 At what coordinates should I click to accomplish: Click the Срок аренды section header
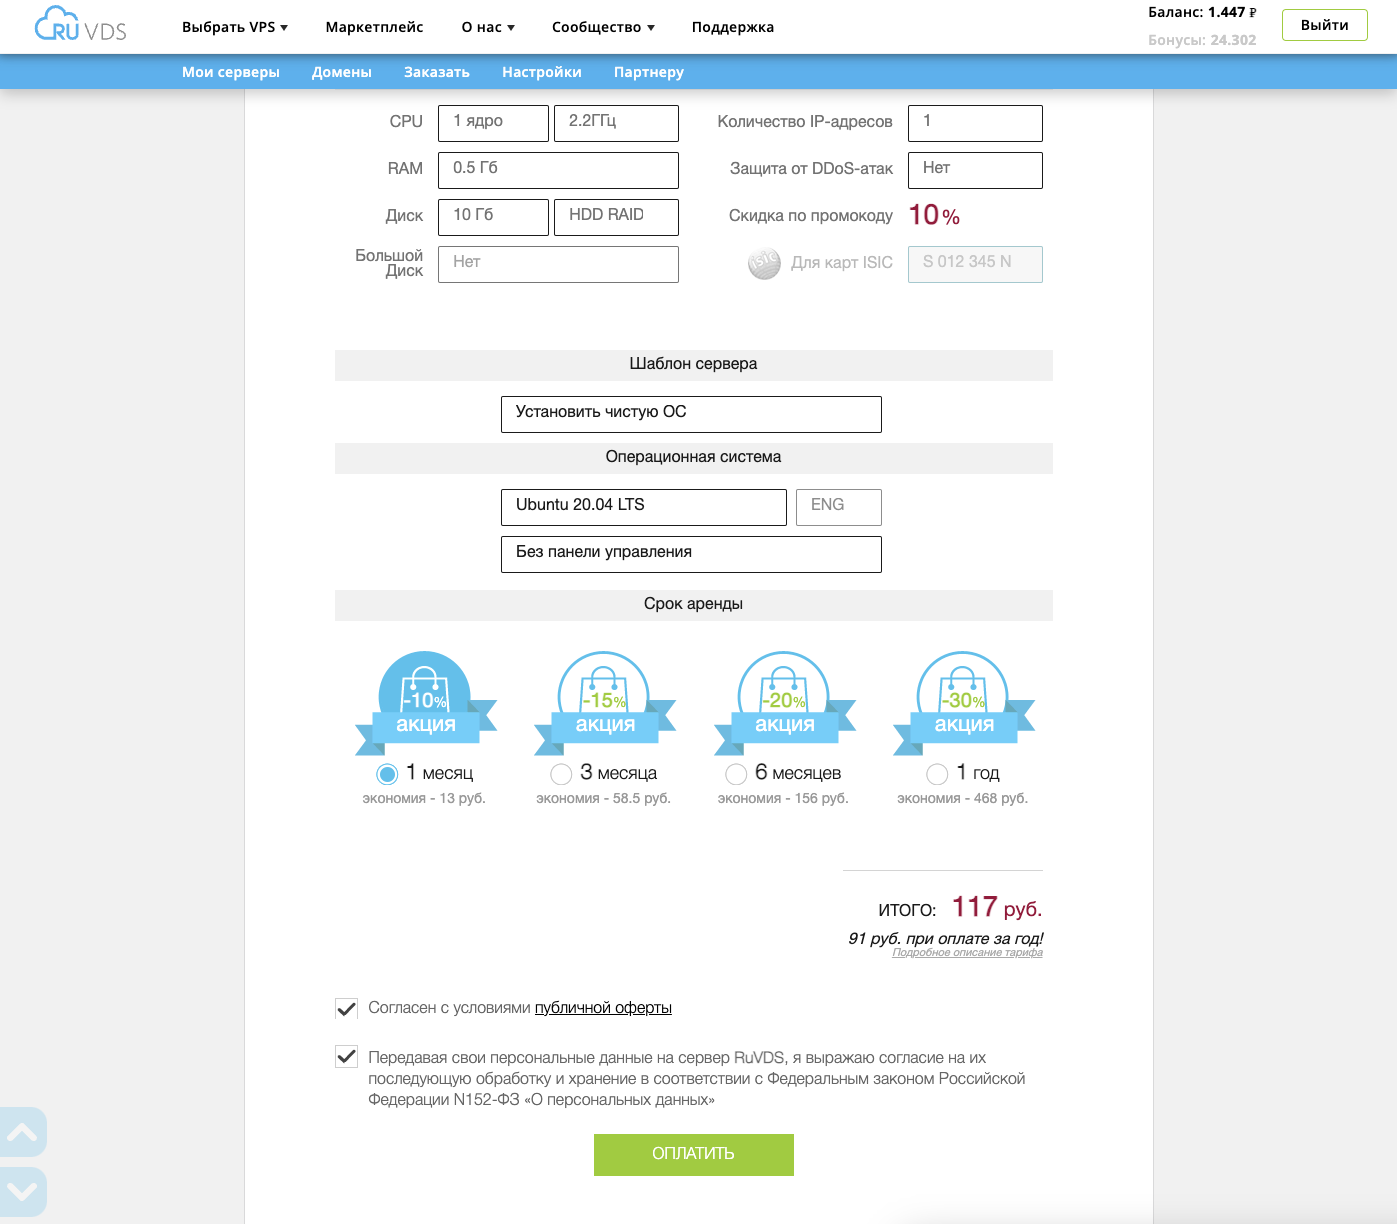[694, 605]
